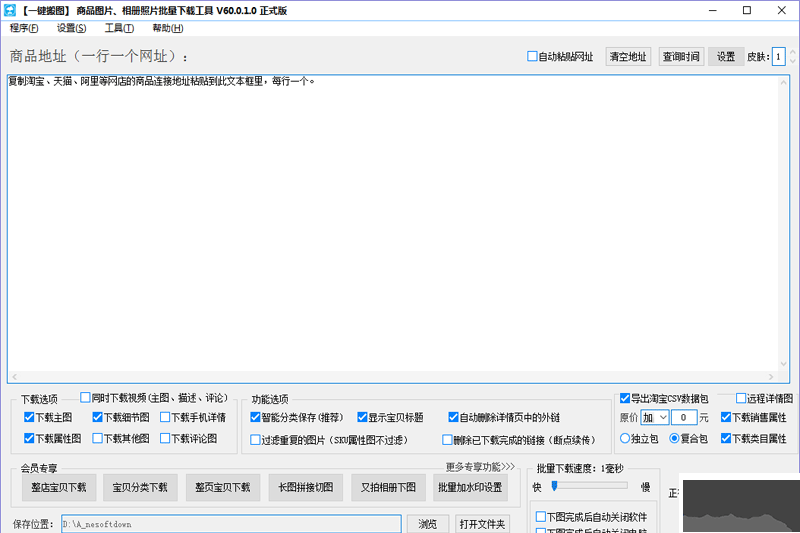Open the 帮助(H) menu
The image size is (800, 533).
[167, 28]
